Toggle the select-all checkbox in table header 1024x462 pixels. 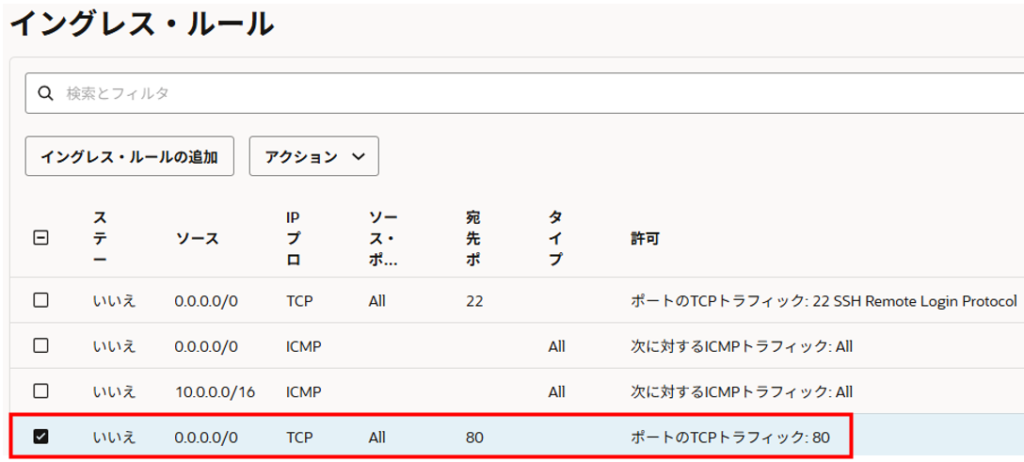click(x=41, y=238)
